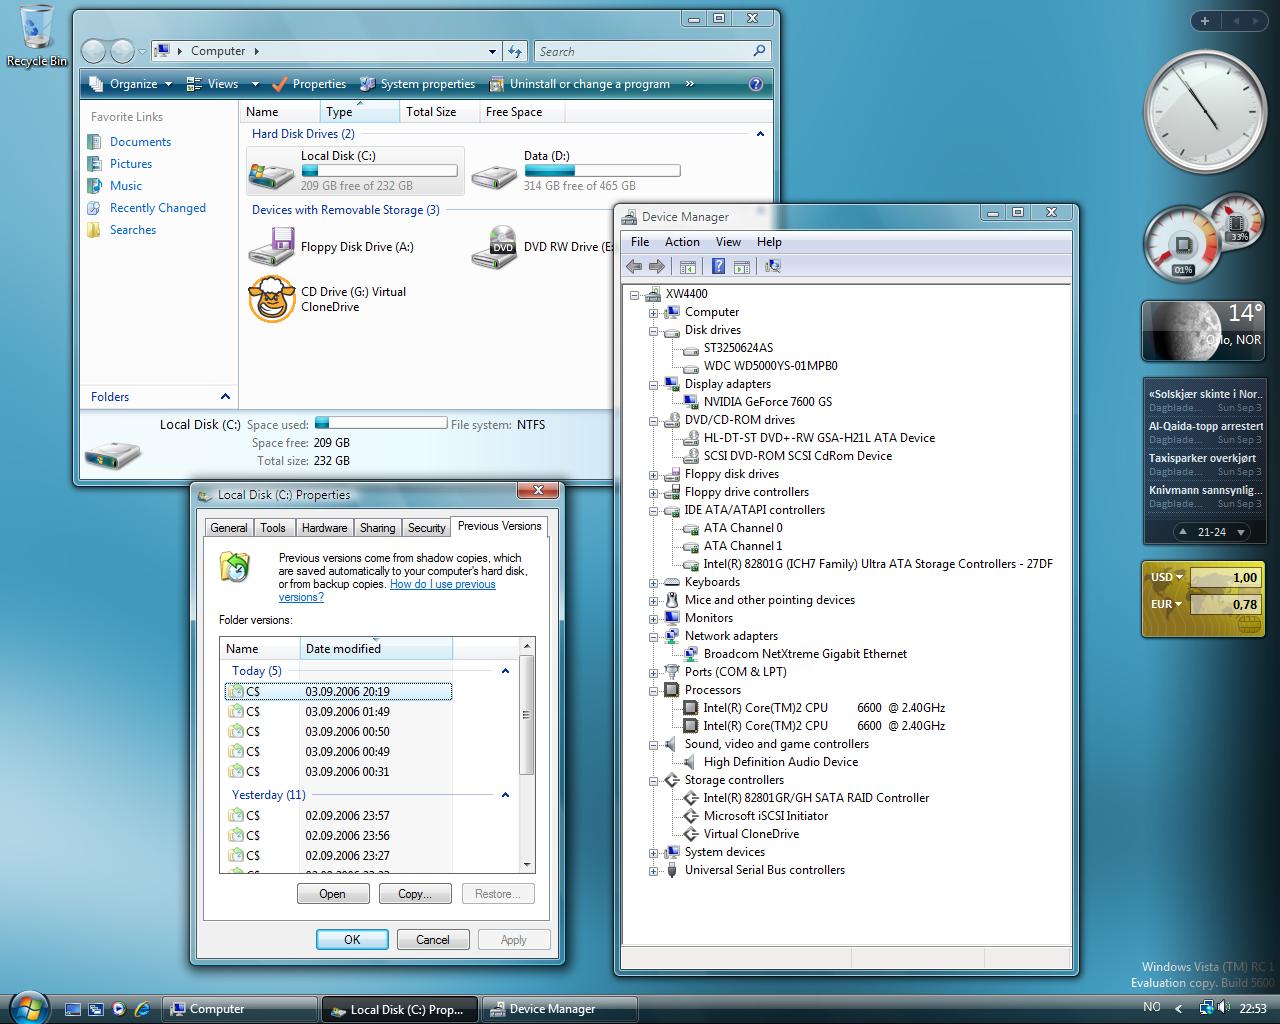1280x1024 pixels.
Task: Click Show Desktop quick launch icon
Action: [x=72, y=1009]
